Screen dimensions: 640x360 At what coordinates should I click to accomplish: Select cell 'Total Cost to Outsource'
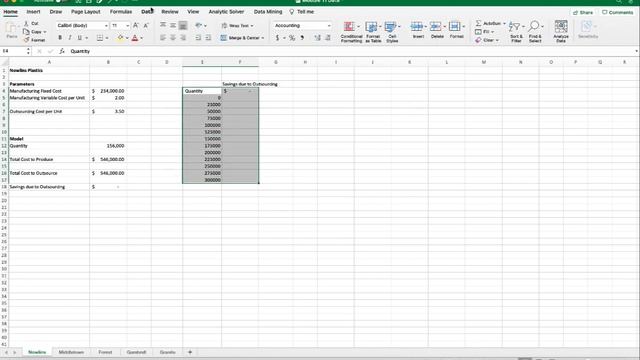(49, 173)
